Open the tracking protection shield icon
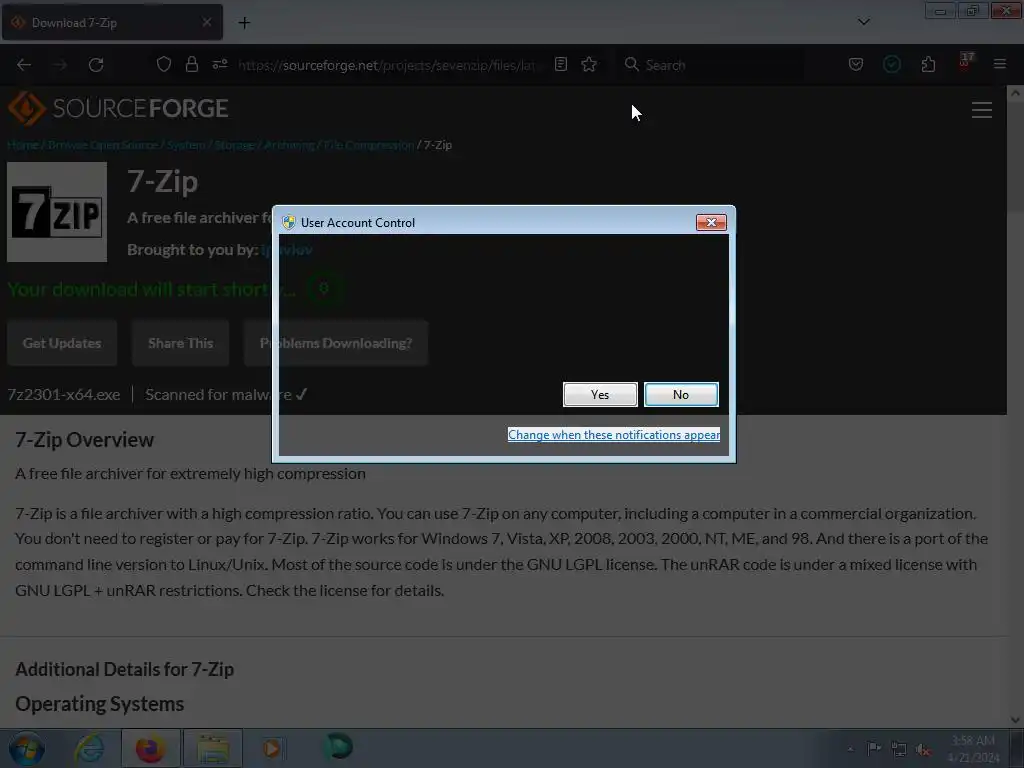The height and width of the screenshot is (768, 1024). tap(164, 64)
